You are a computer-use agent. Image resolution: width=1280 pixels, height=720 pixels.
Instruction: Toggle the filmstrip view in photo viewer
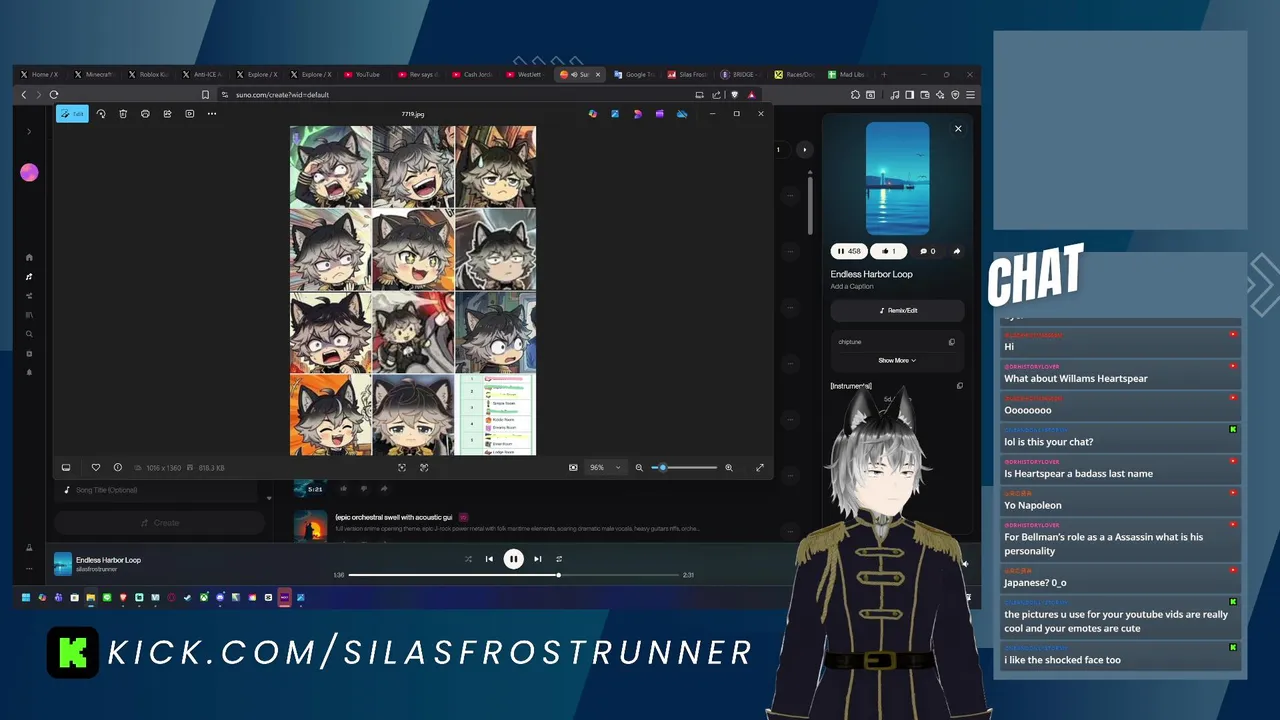[x=66, y=467]
